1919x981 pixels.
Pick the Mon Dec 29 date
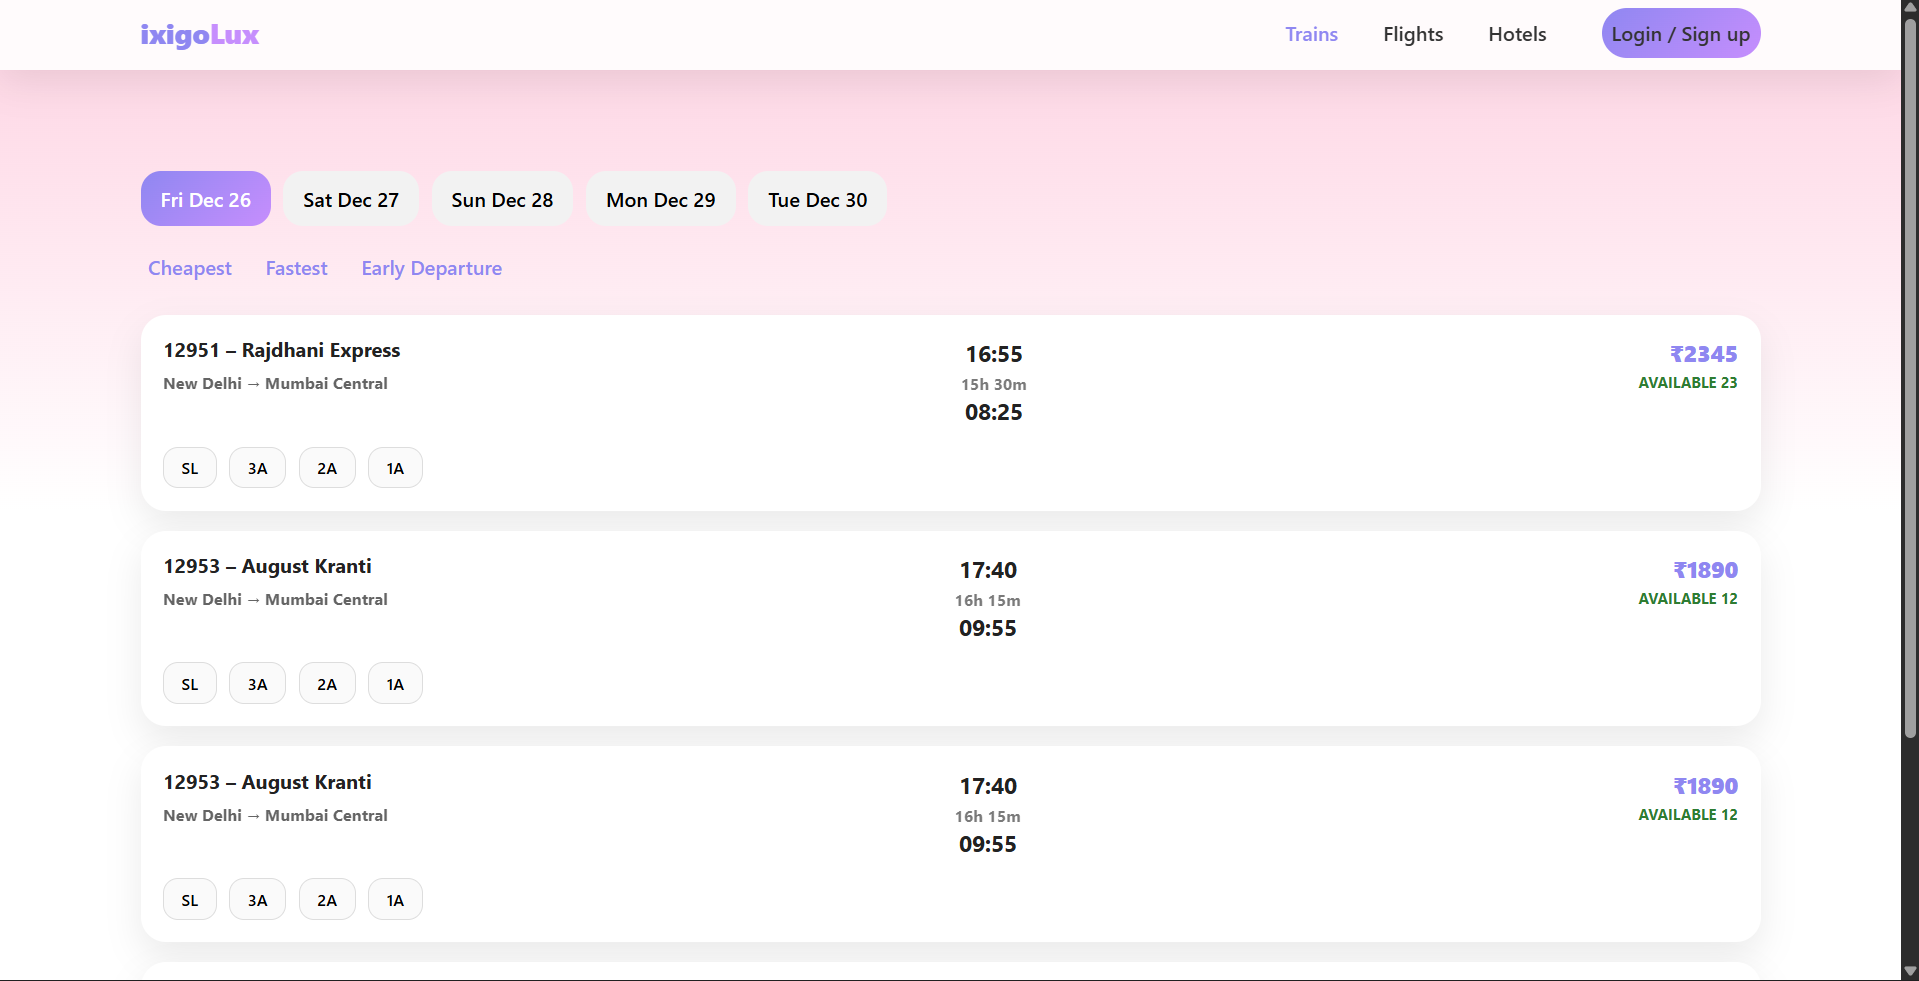pyautogui.click(x=661, y=199)
